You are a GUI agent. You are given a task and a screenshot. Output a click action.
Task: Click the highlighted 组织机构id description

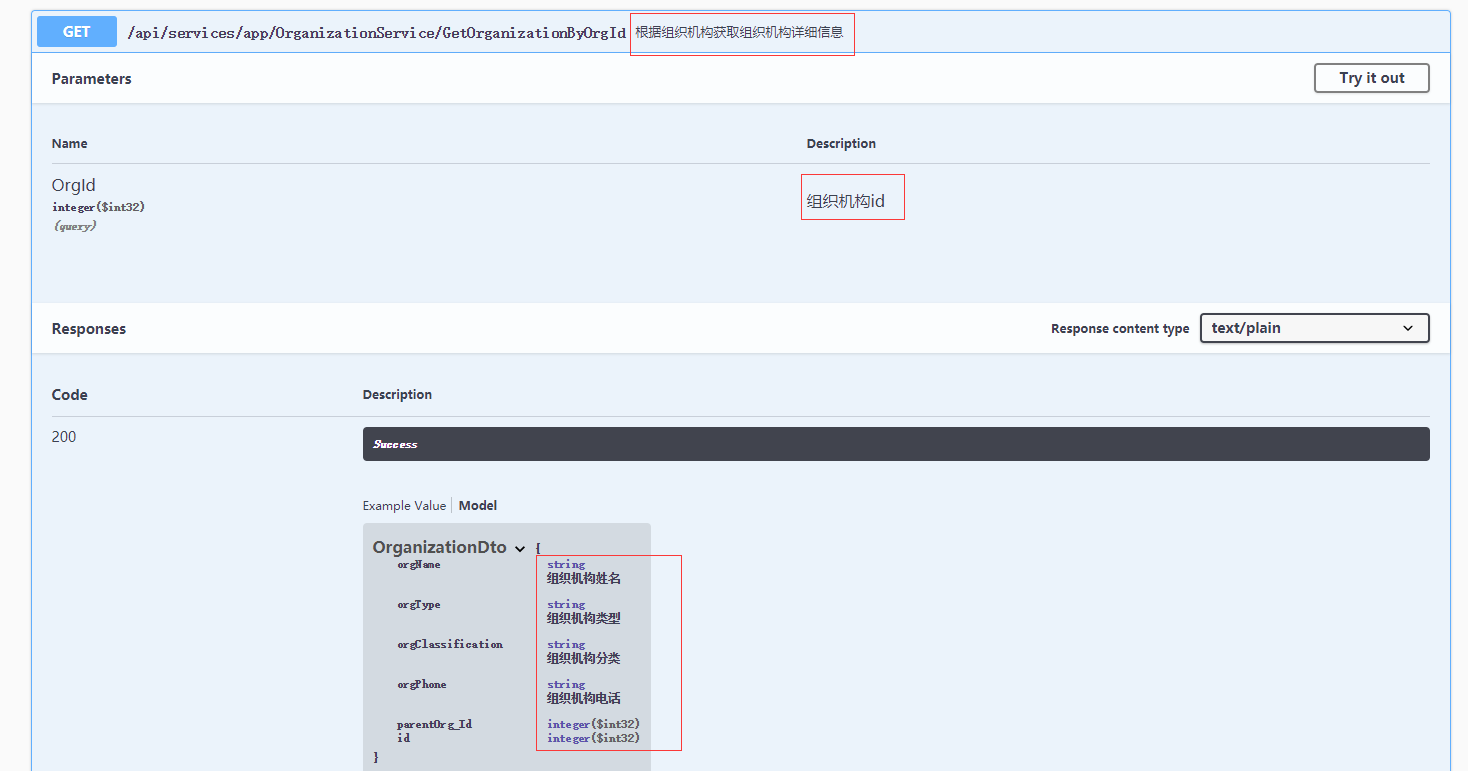click(x=852, y=196)
